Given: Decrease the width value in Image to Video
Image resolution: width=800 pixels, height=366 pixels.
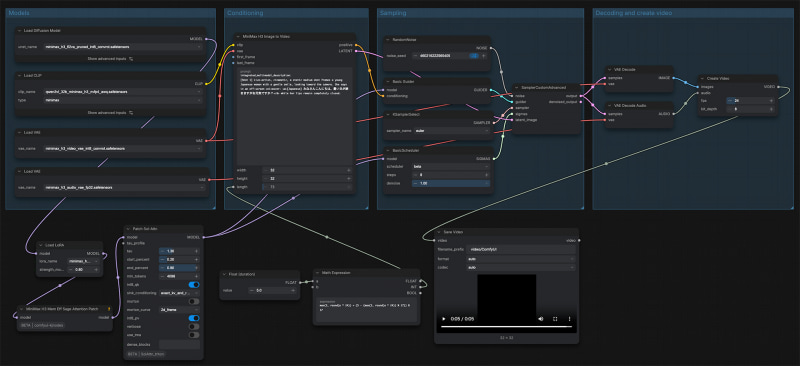Looking at the screenshot, I should (x=266, y=170).
